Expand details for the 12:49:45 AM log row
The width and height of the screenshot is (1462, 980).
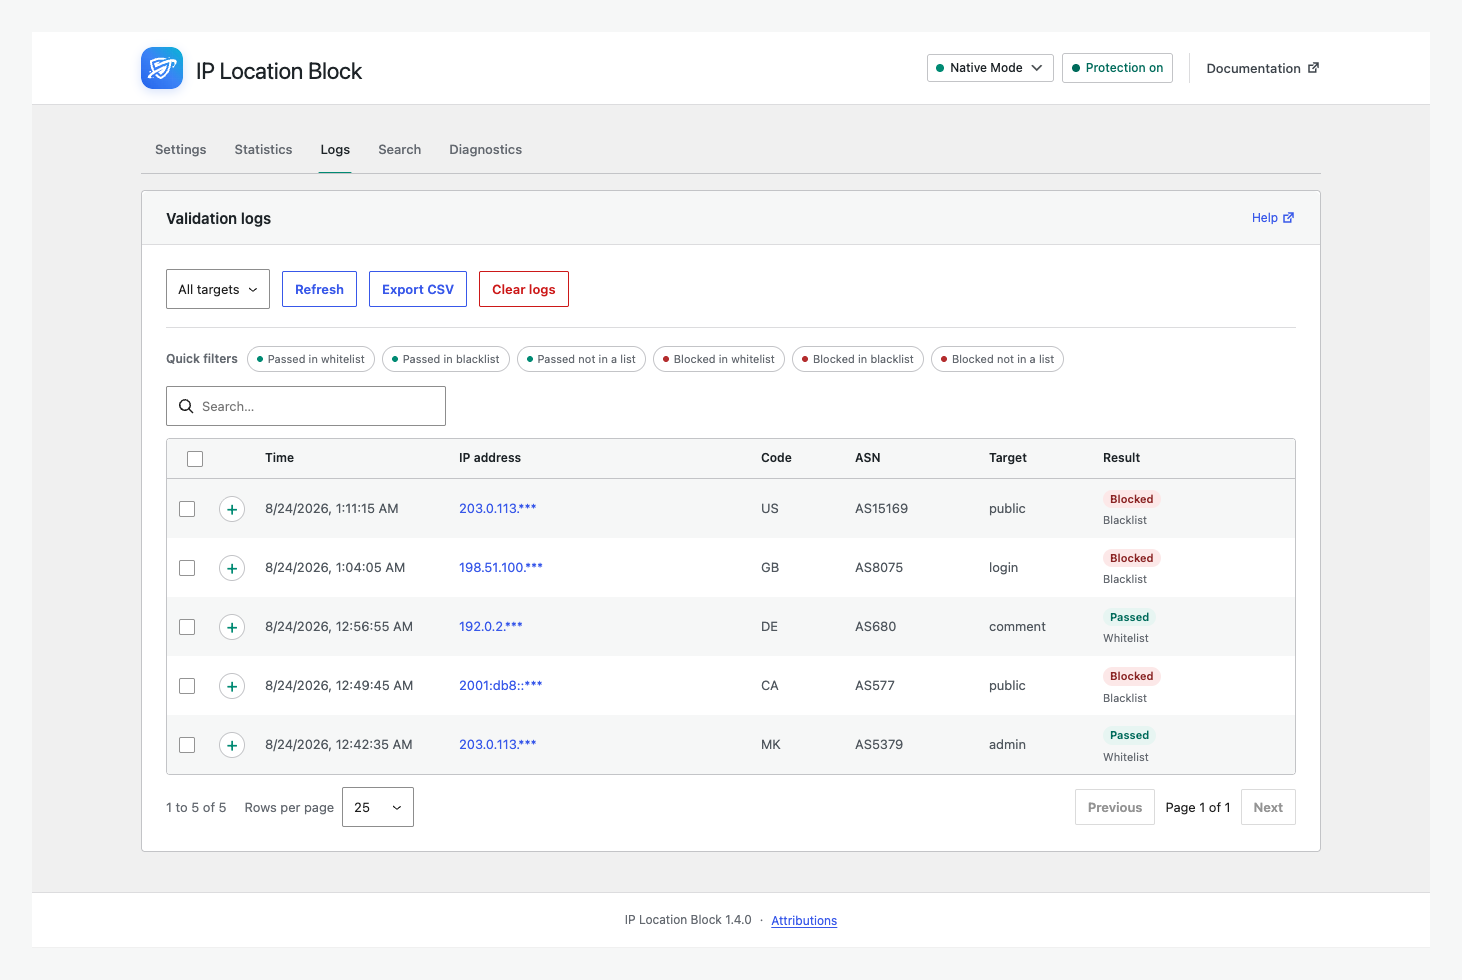[x=232, y=686]
